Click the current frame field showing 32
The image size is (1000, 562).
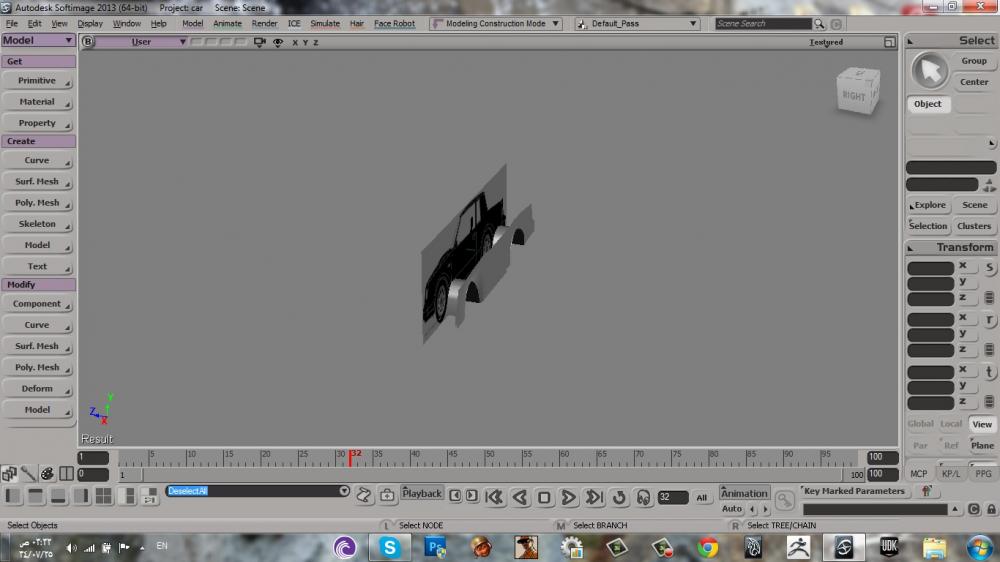point(673,497)
